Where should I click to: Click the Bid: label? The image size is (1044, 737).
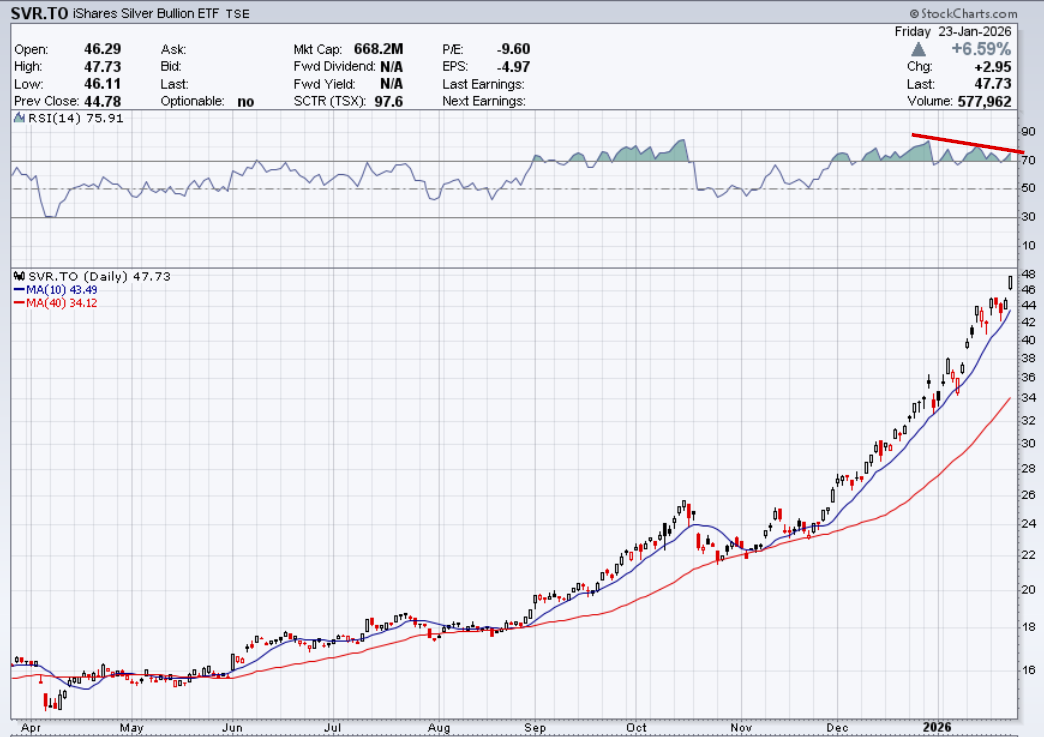tap(170, 67)
